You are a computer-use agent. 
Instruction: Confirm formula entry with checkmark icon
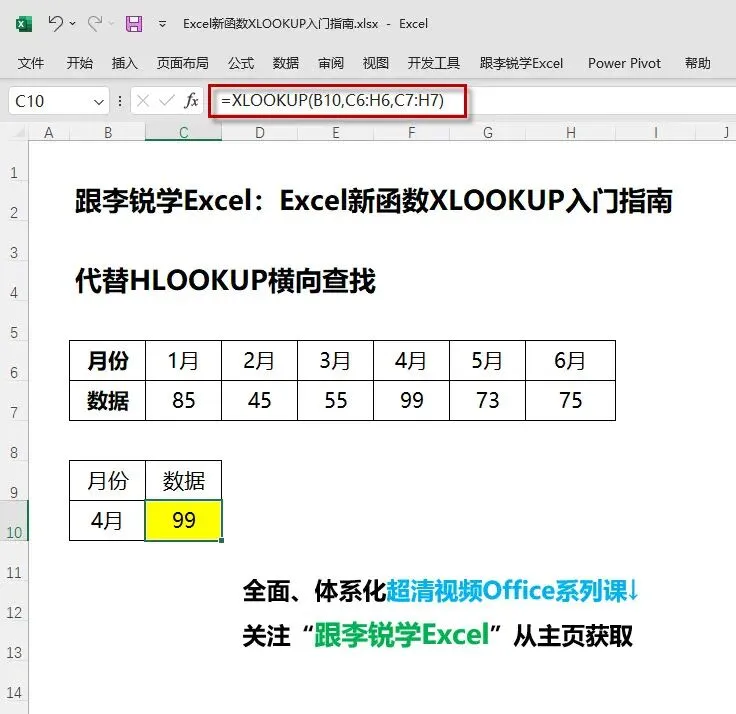tap(167, 100)
